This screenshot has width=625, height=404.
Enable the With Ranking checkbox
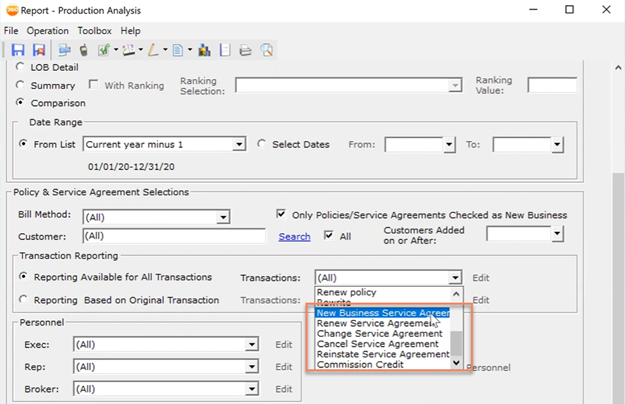tap(94, 85)
